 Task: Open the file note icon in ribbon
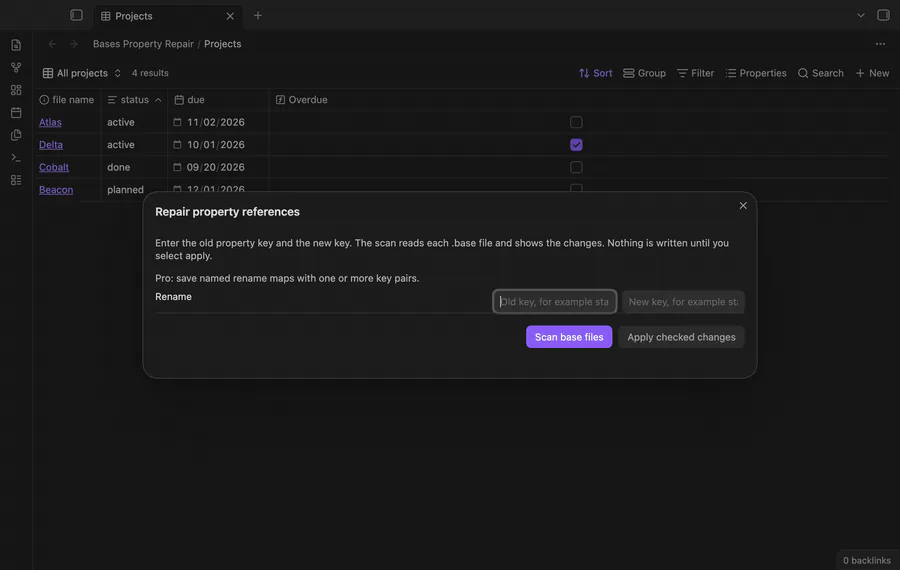[16, 45]
